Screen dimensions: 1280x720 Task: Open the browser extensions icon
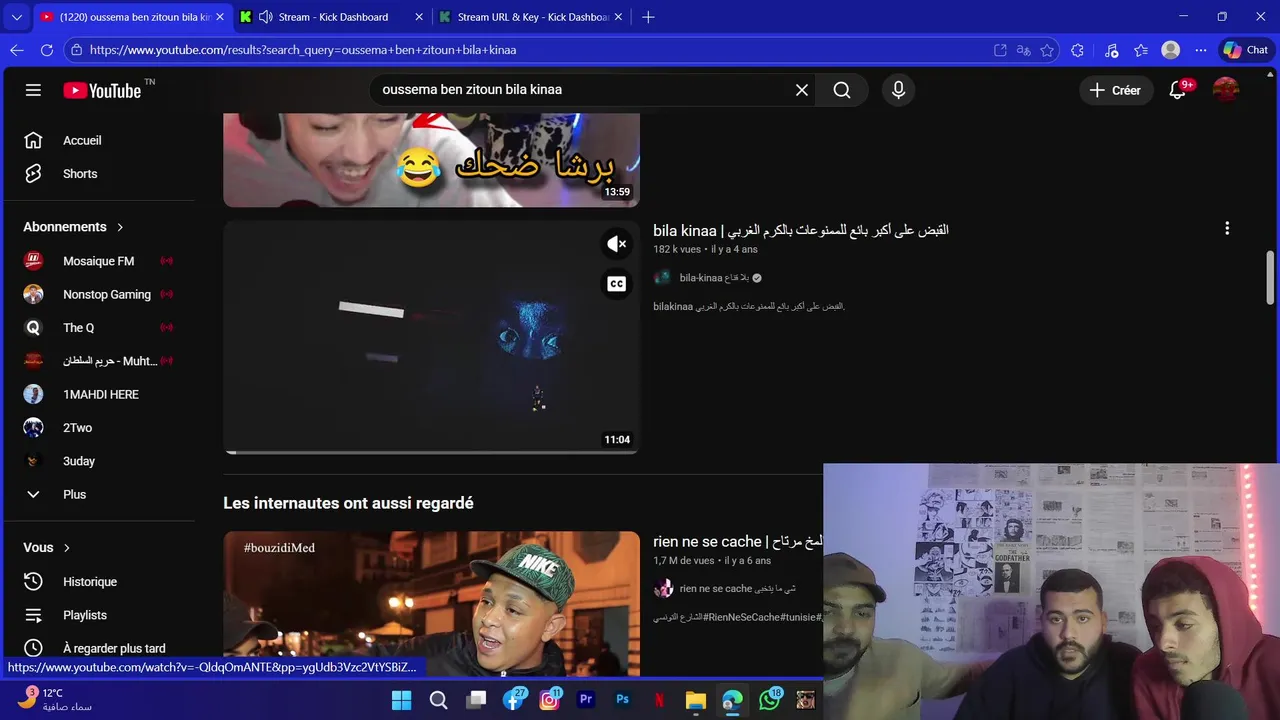tap(1077, 50)
